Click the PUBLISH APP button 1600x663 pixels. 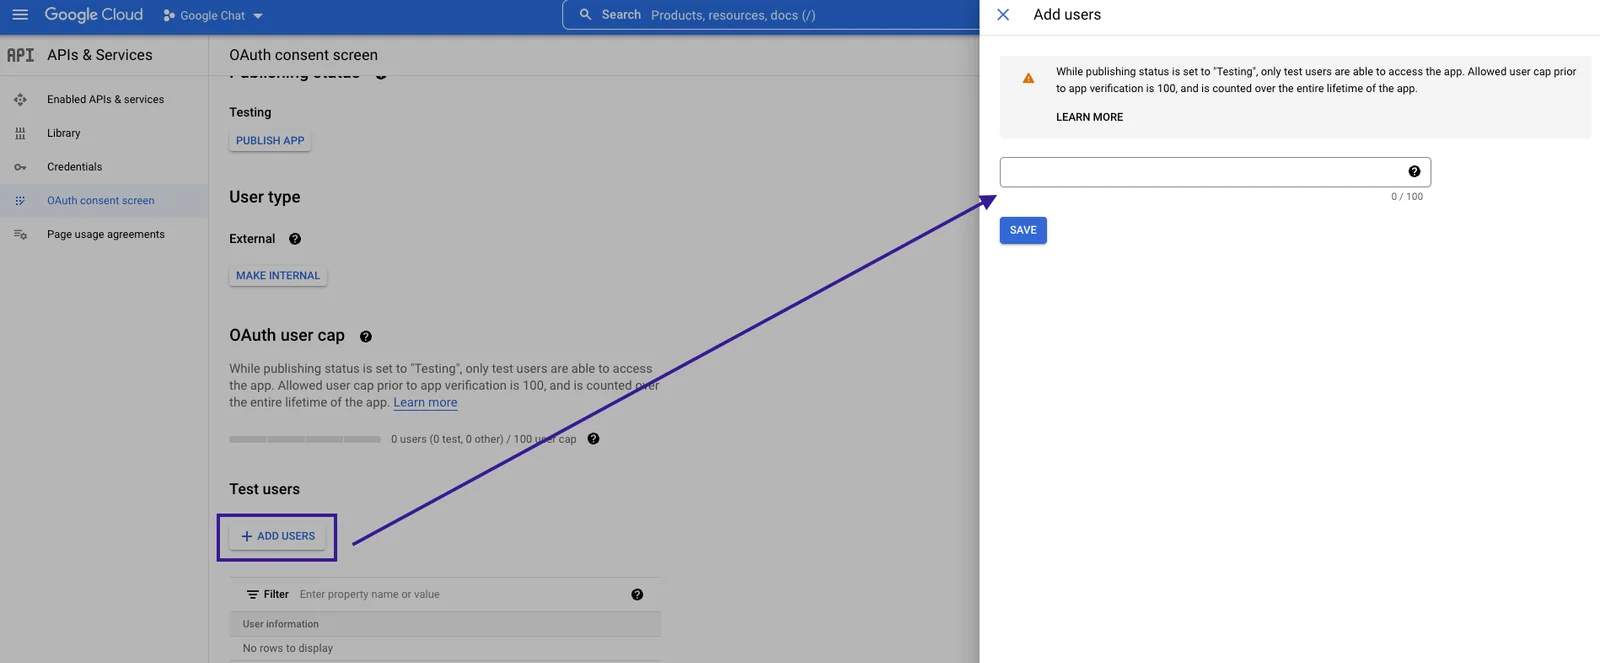[270, 141]
